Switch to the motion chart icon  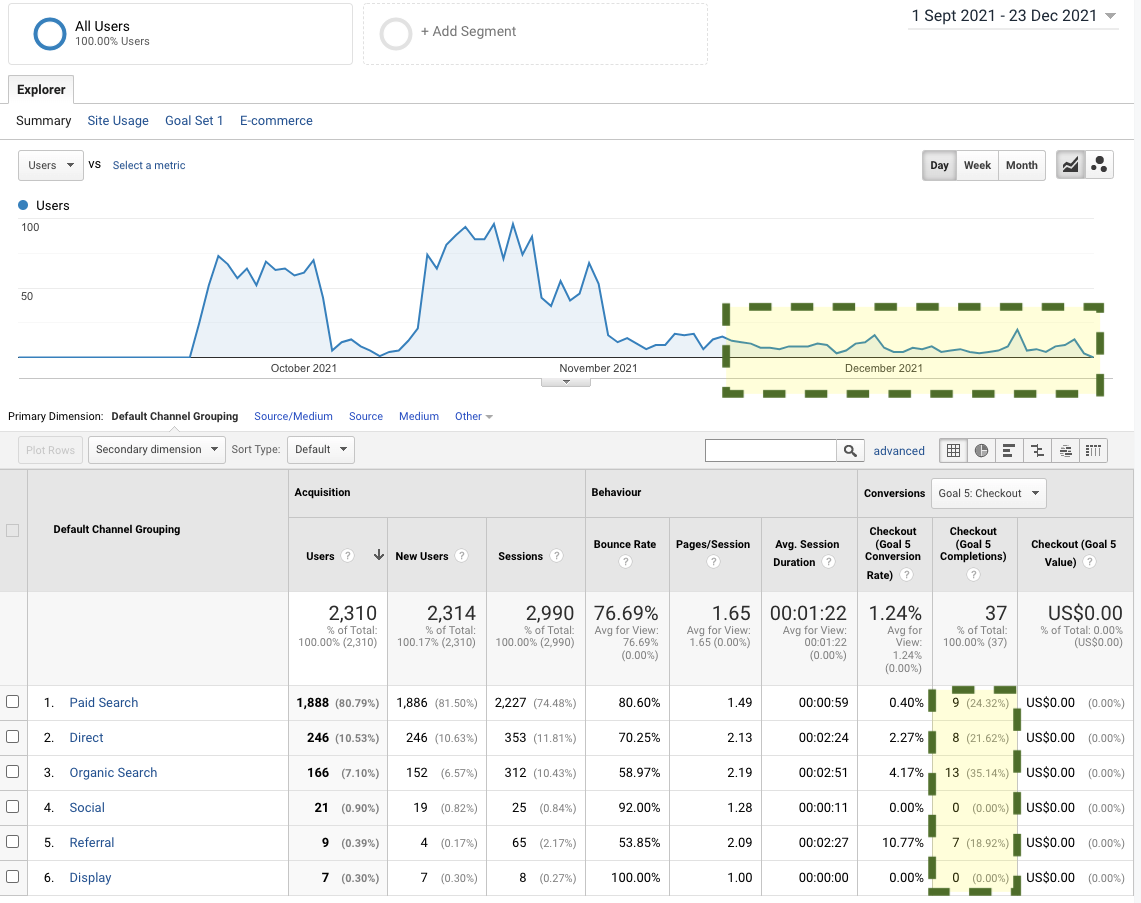coord(1099,165)
